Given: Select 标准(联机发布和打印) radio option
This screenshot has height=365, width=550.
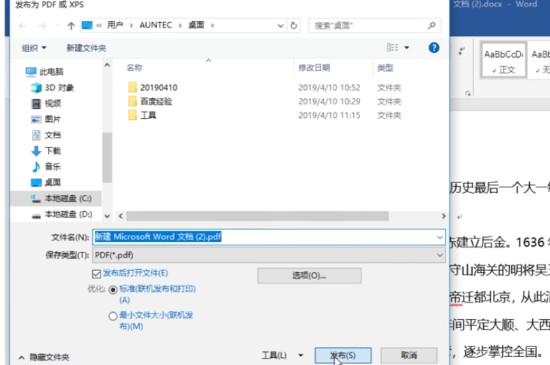Looking at the screenshot, I should pyautogui.click(x=113, y=290).
